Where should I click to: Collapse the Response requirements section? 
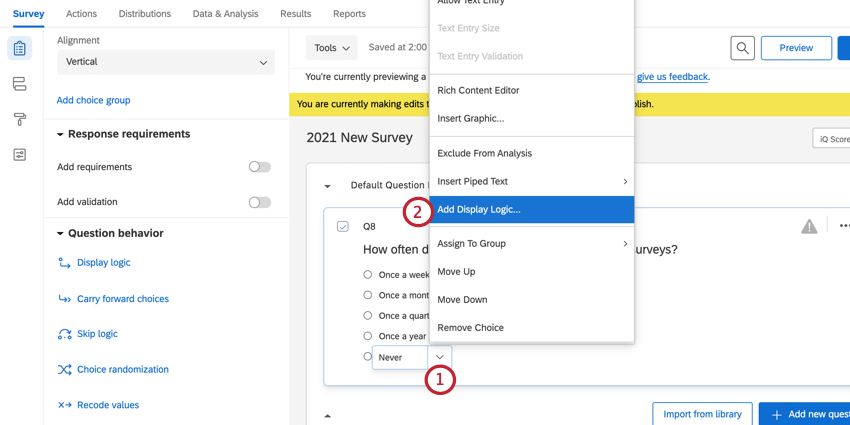tap(60, 135)
